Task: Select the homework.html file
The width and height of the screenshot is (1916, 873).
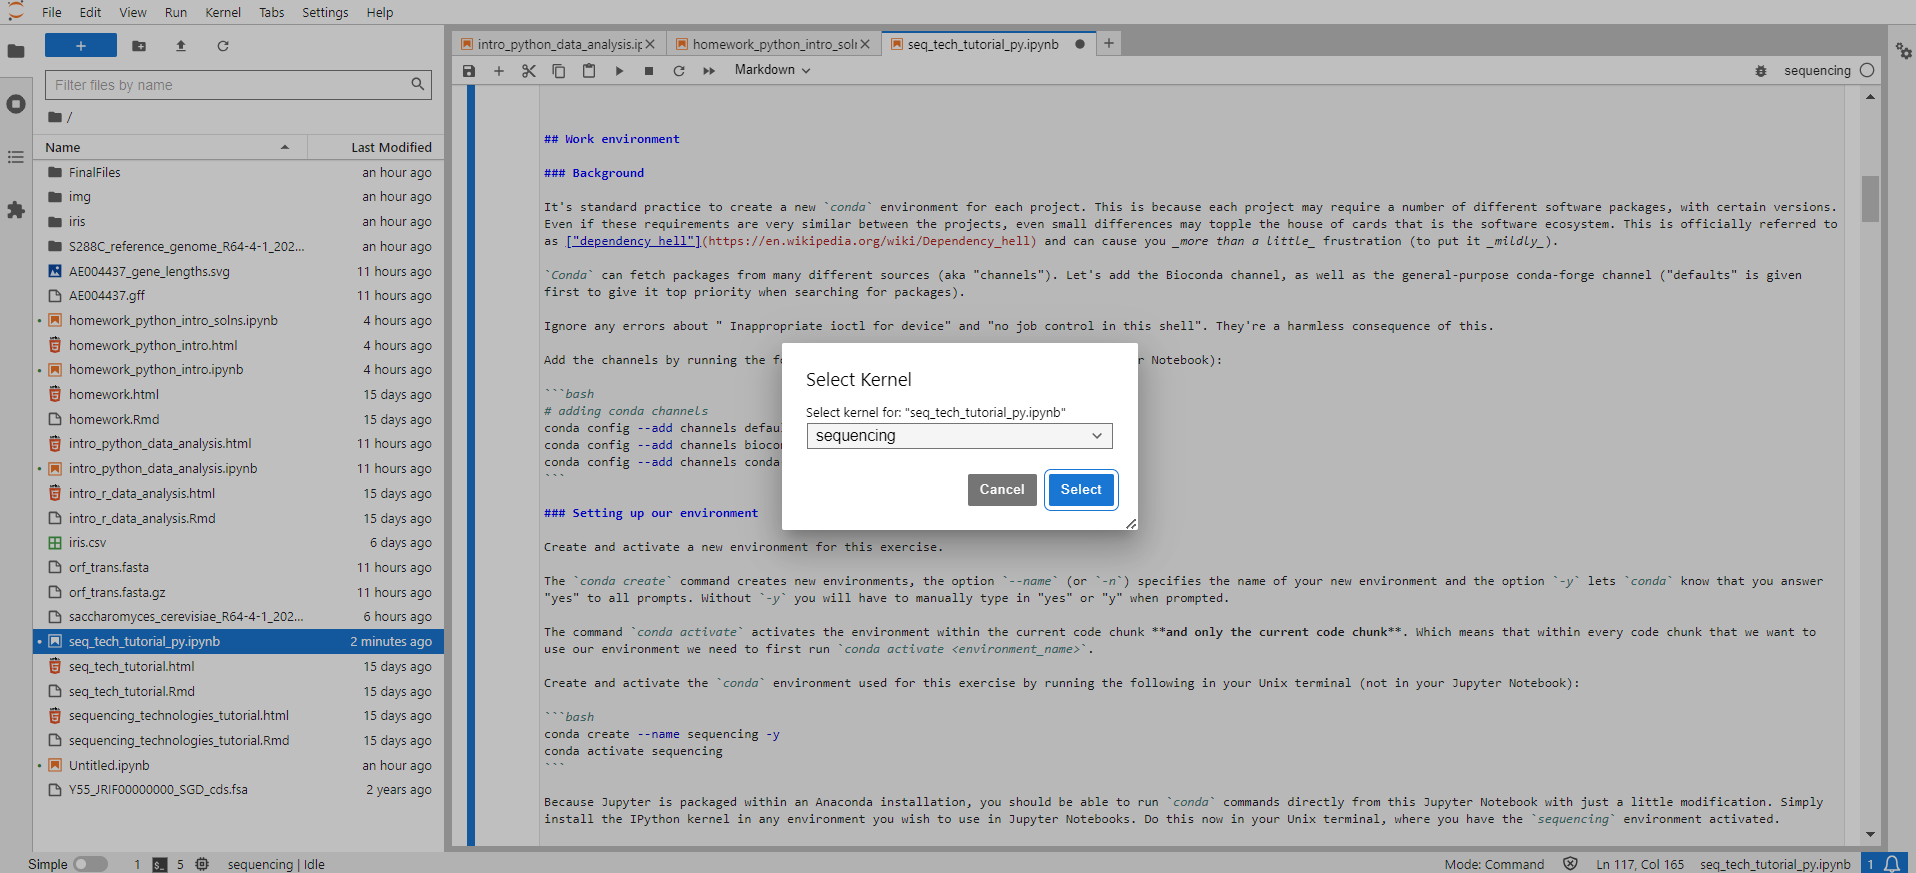Action: click(x=238, y=395)
